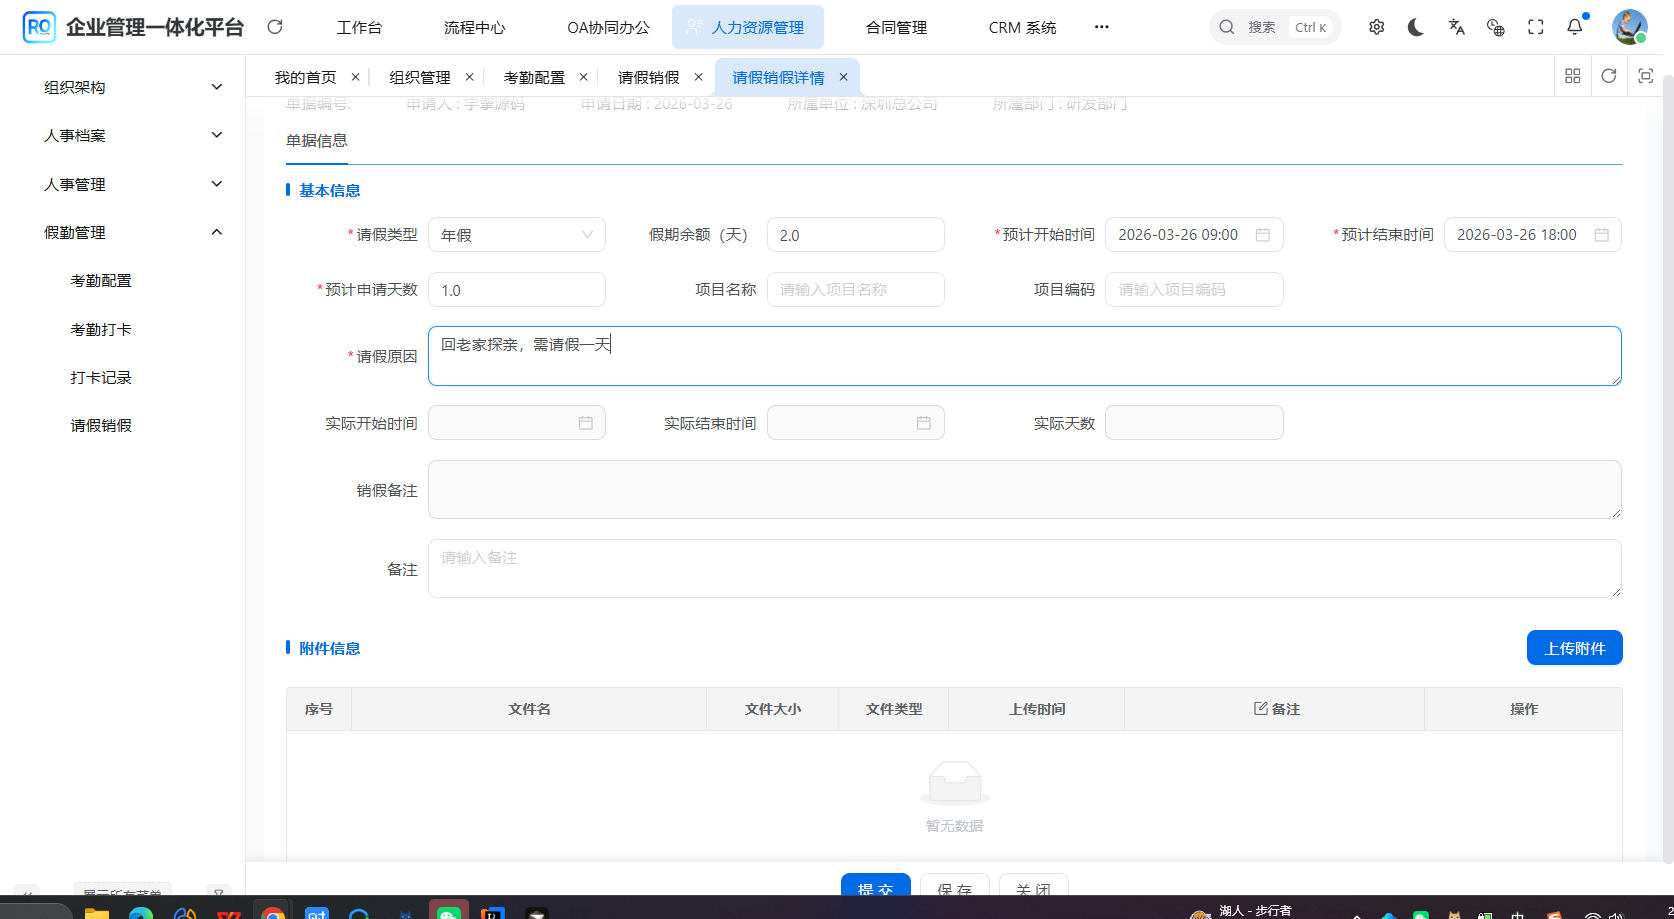Click the user avatar in header
This screenshot has width=1674, height=919.
pyautogui.click(x=1629, y=27)
